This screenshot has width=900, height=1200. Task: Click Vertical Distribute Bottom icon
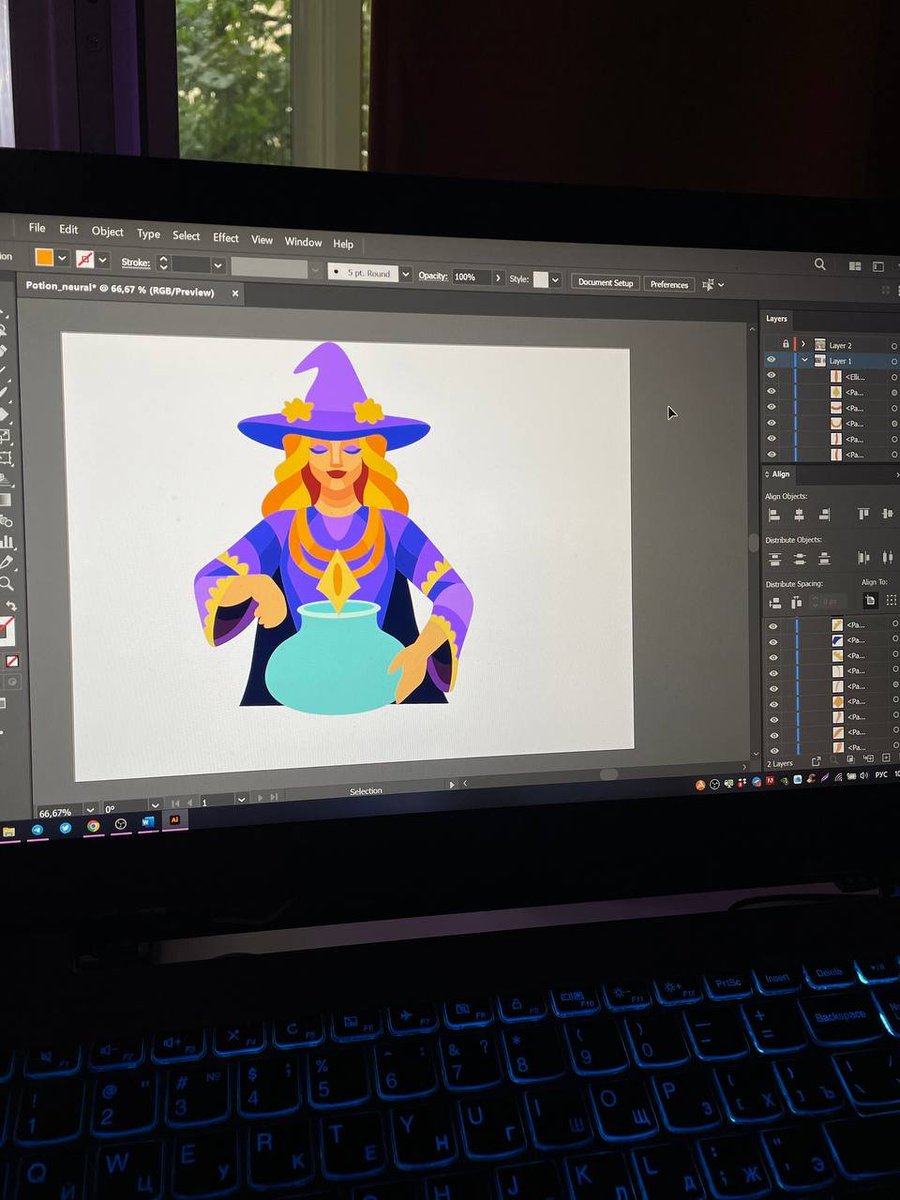[824, 559]
